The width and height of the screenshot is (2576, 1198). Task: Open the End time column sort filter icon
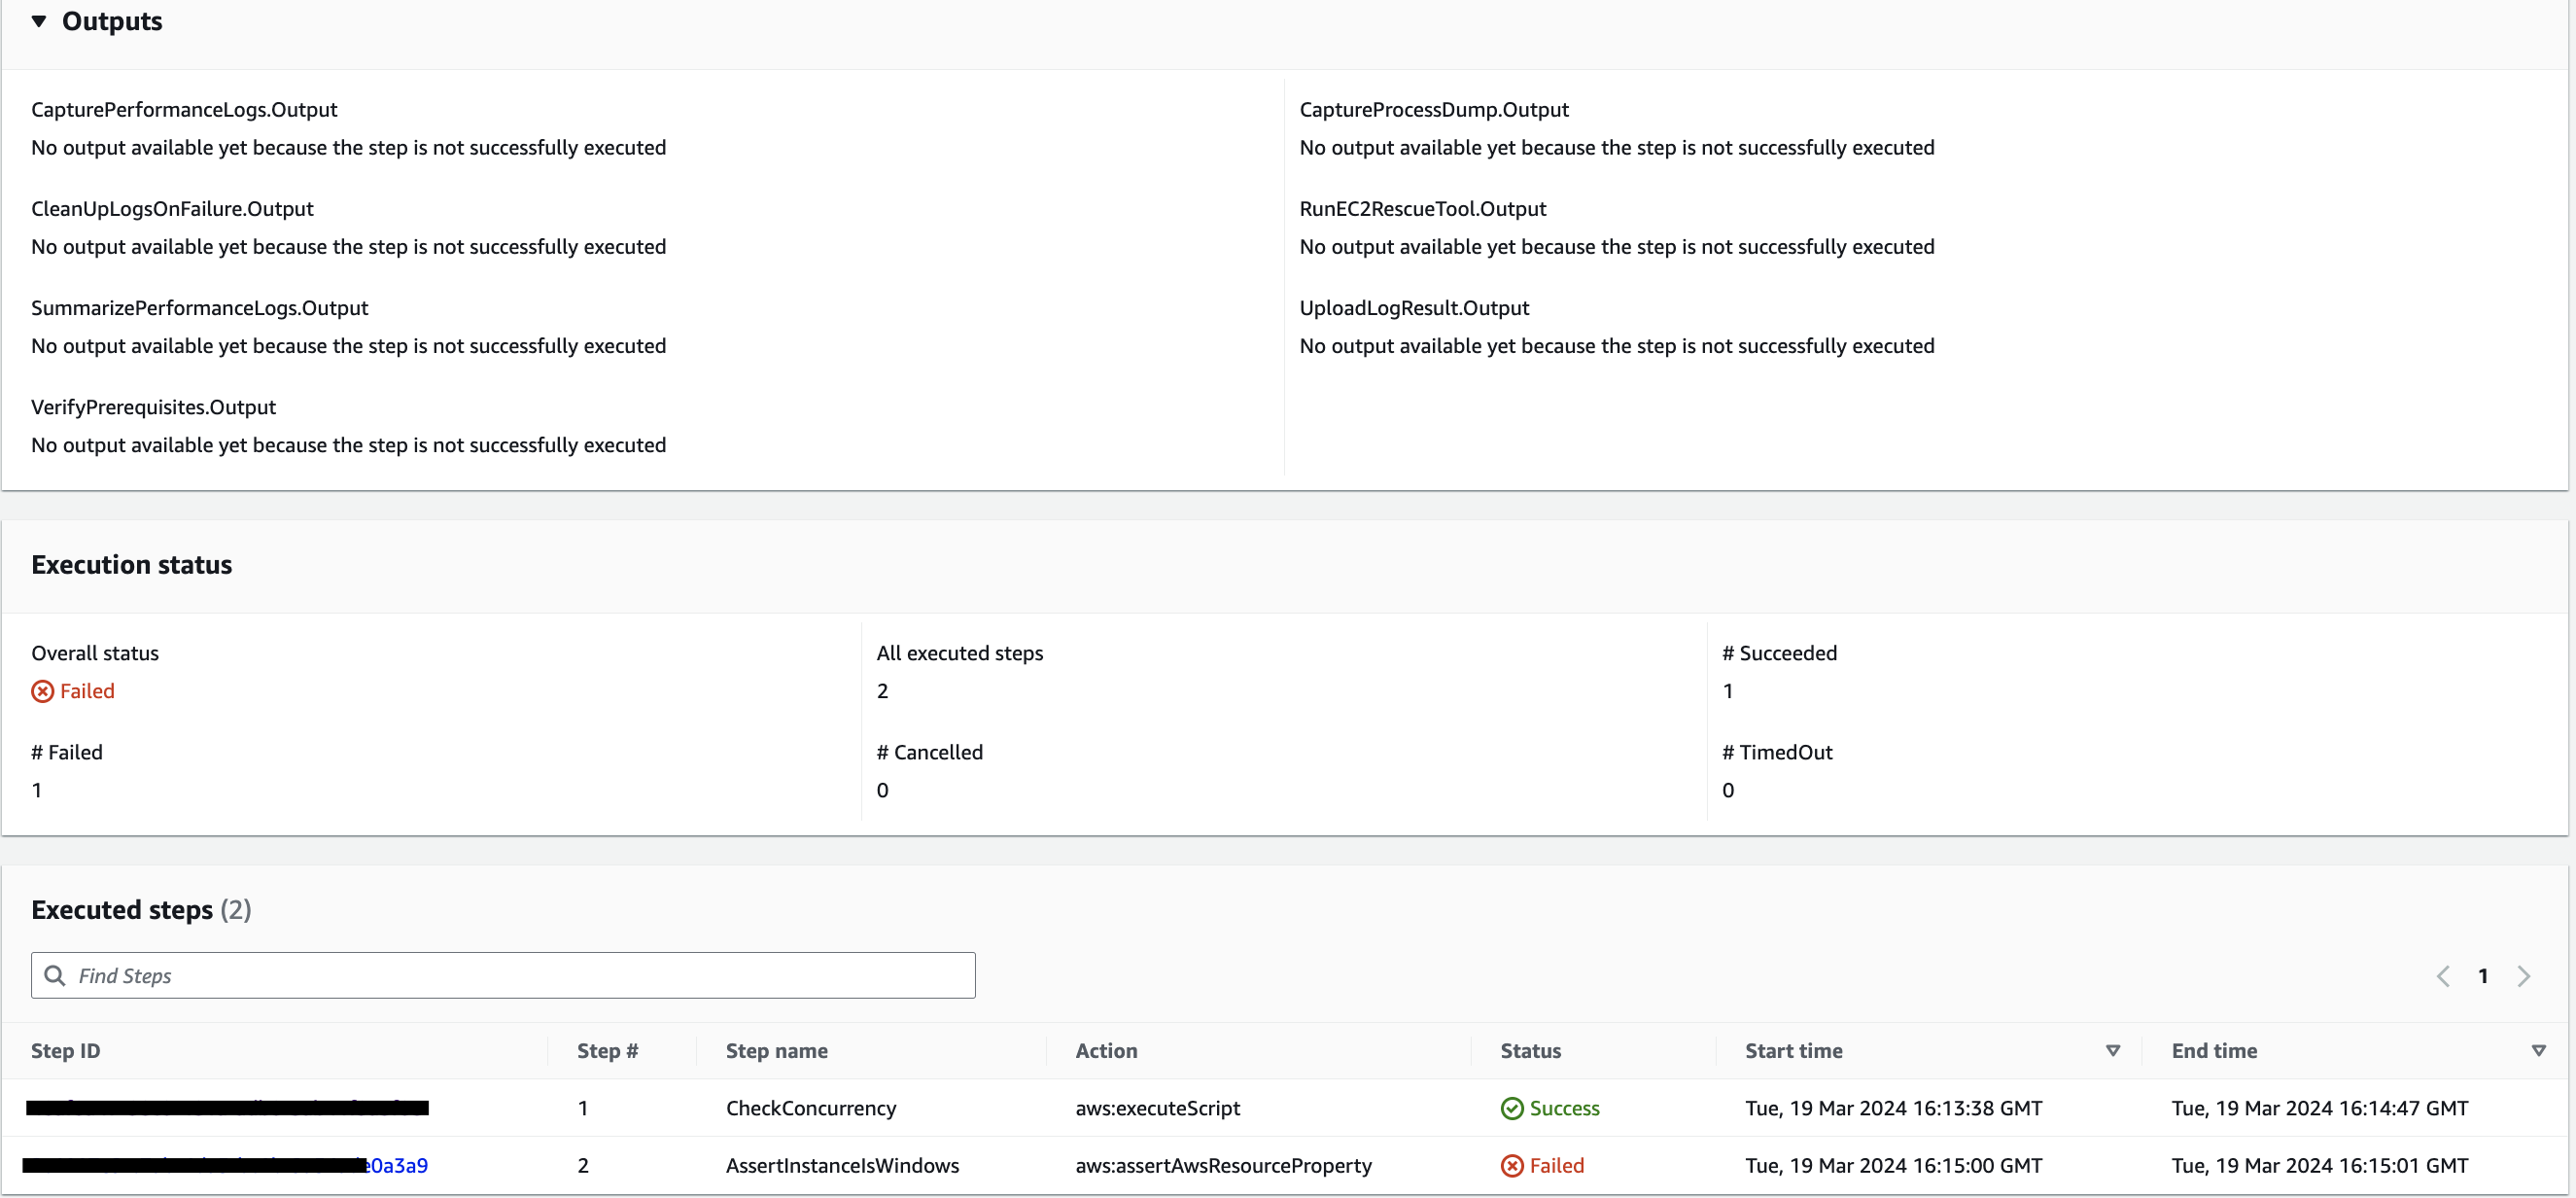coord(2538,1051)
